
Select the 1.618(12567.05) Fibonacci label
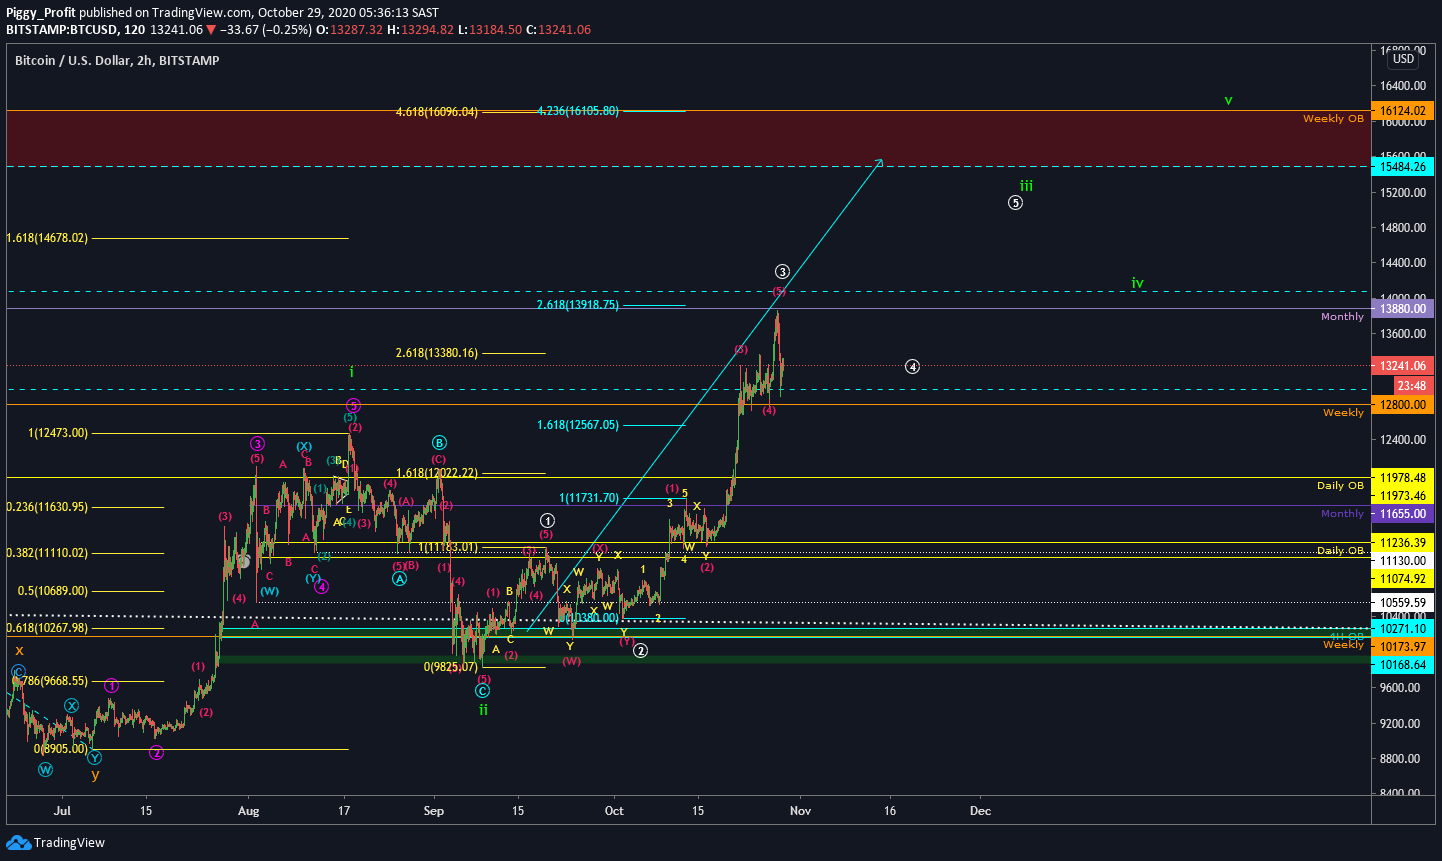[x=578, y=425]
